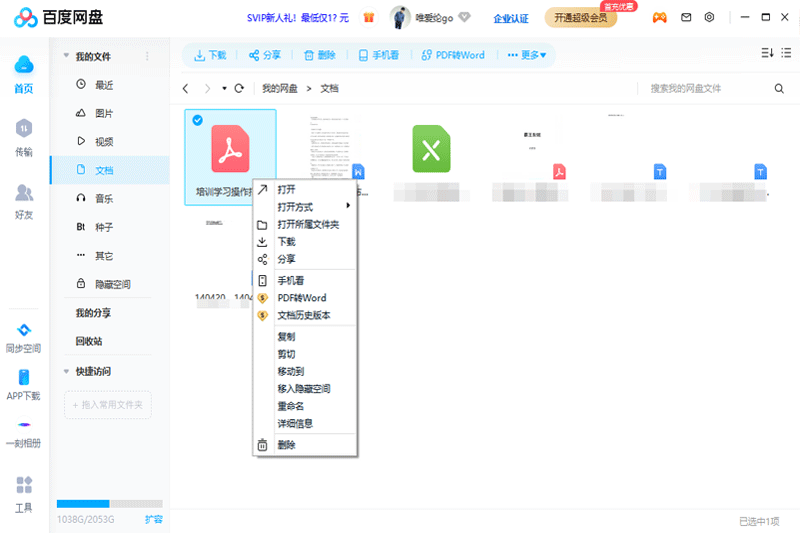
Task: Open the 传输 transfer sidebar icon
Action: 23,136
